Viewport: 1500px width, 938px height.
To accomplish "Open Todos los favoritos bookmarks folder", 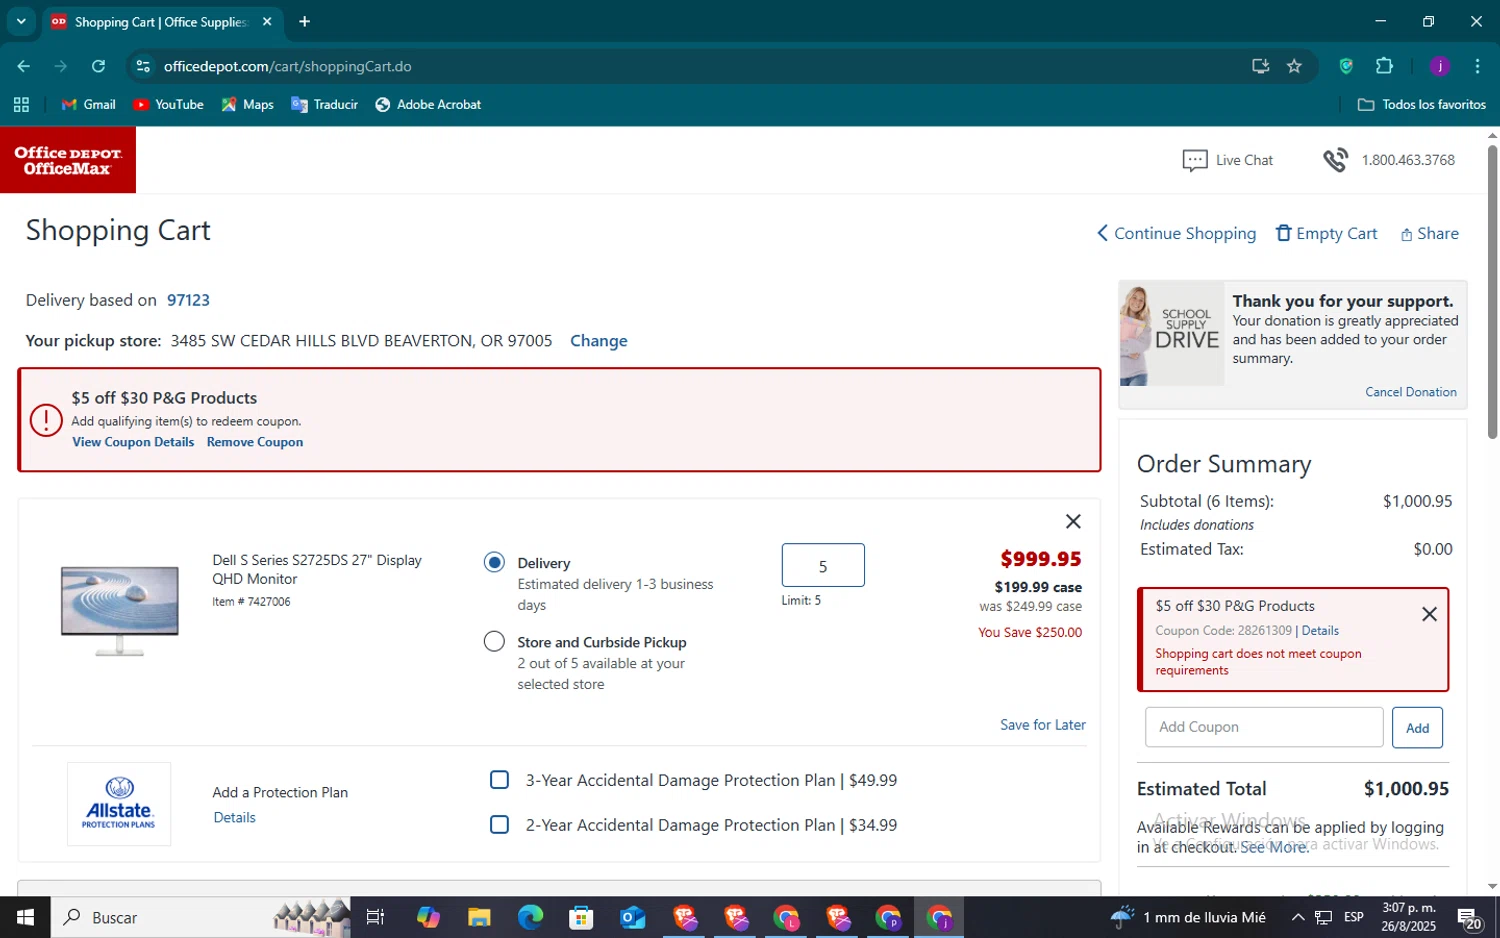I will [x=1421, y=104].
